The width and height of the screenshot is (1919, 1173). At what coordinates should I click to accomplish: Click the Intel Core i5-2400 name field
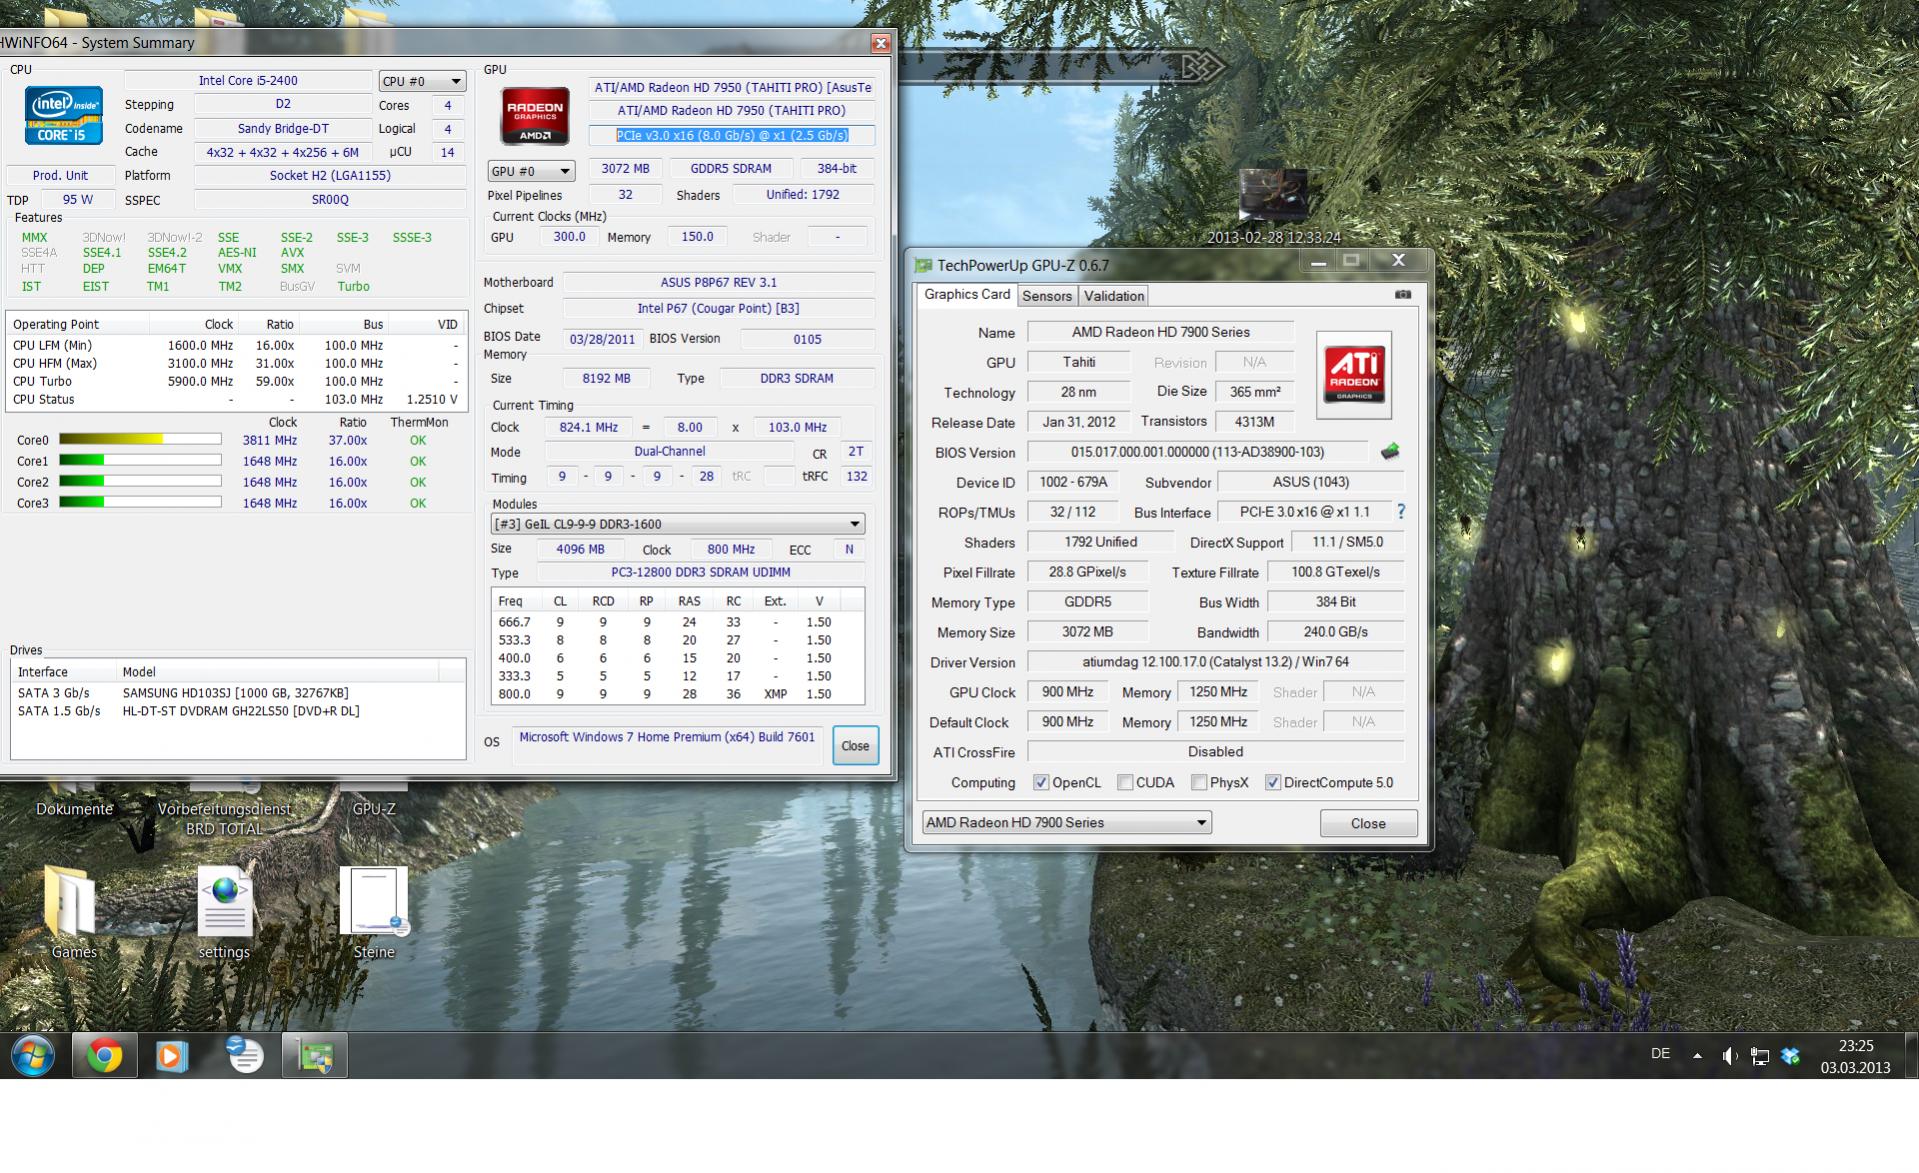(248, 81)
